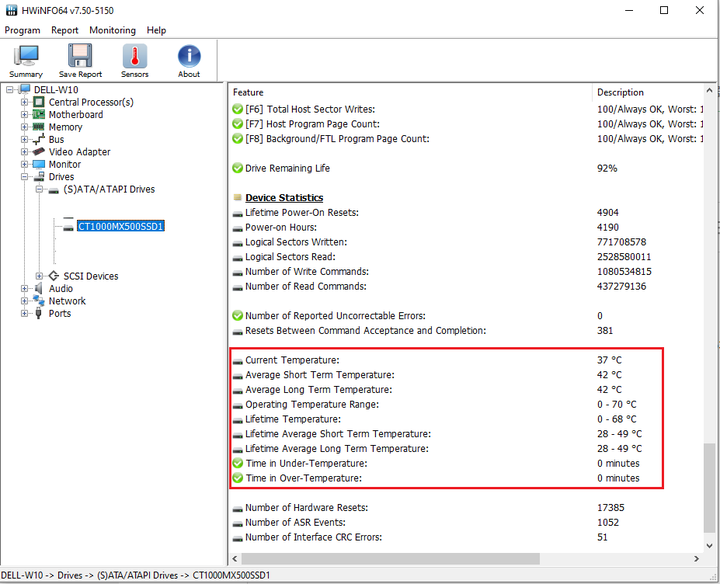Click the Video Adapter card icon
Screen dimensions: 720x584
pos(39,152)
